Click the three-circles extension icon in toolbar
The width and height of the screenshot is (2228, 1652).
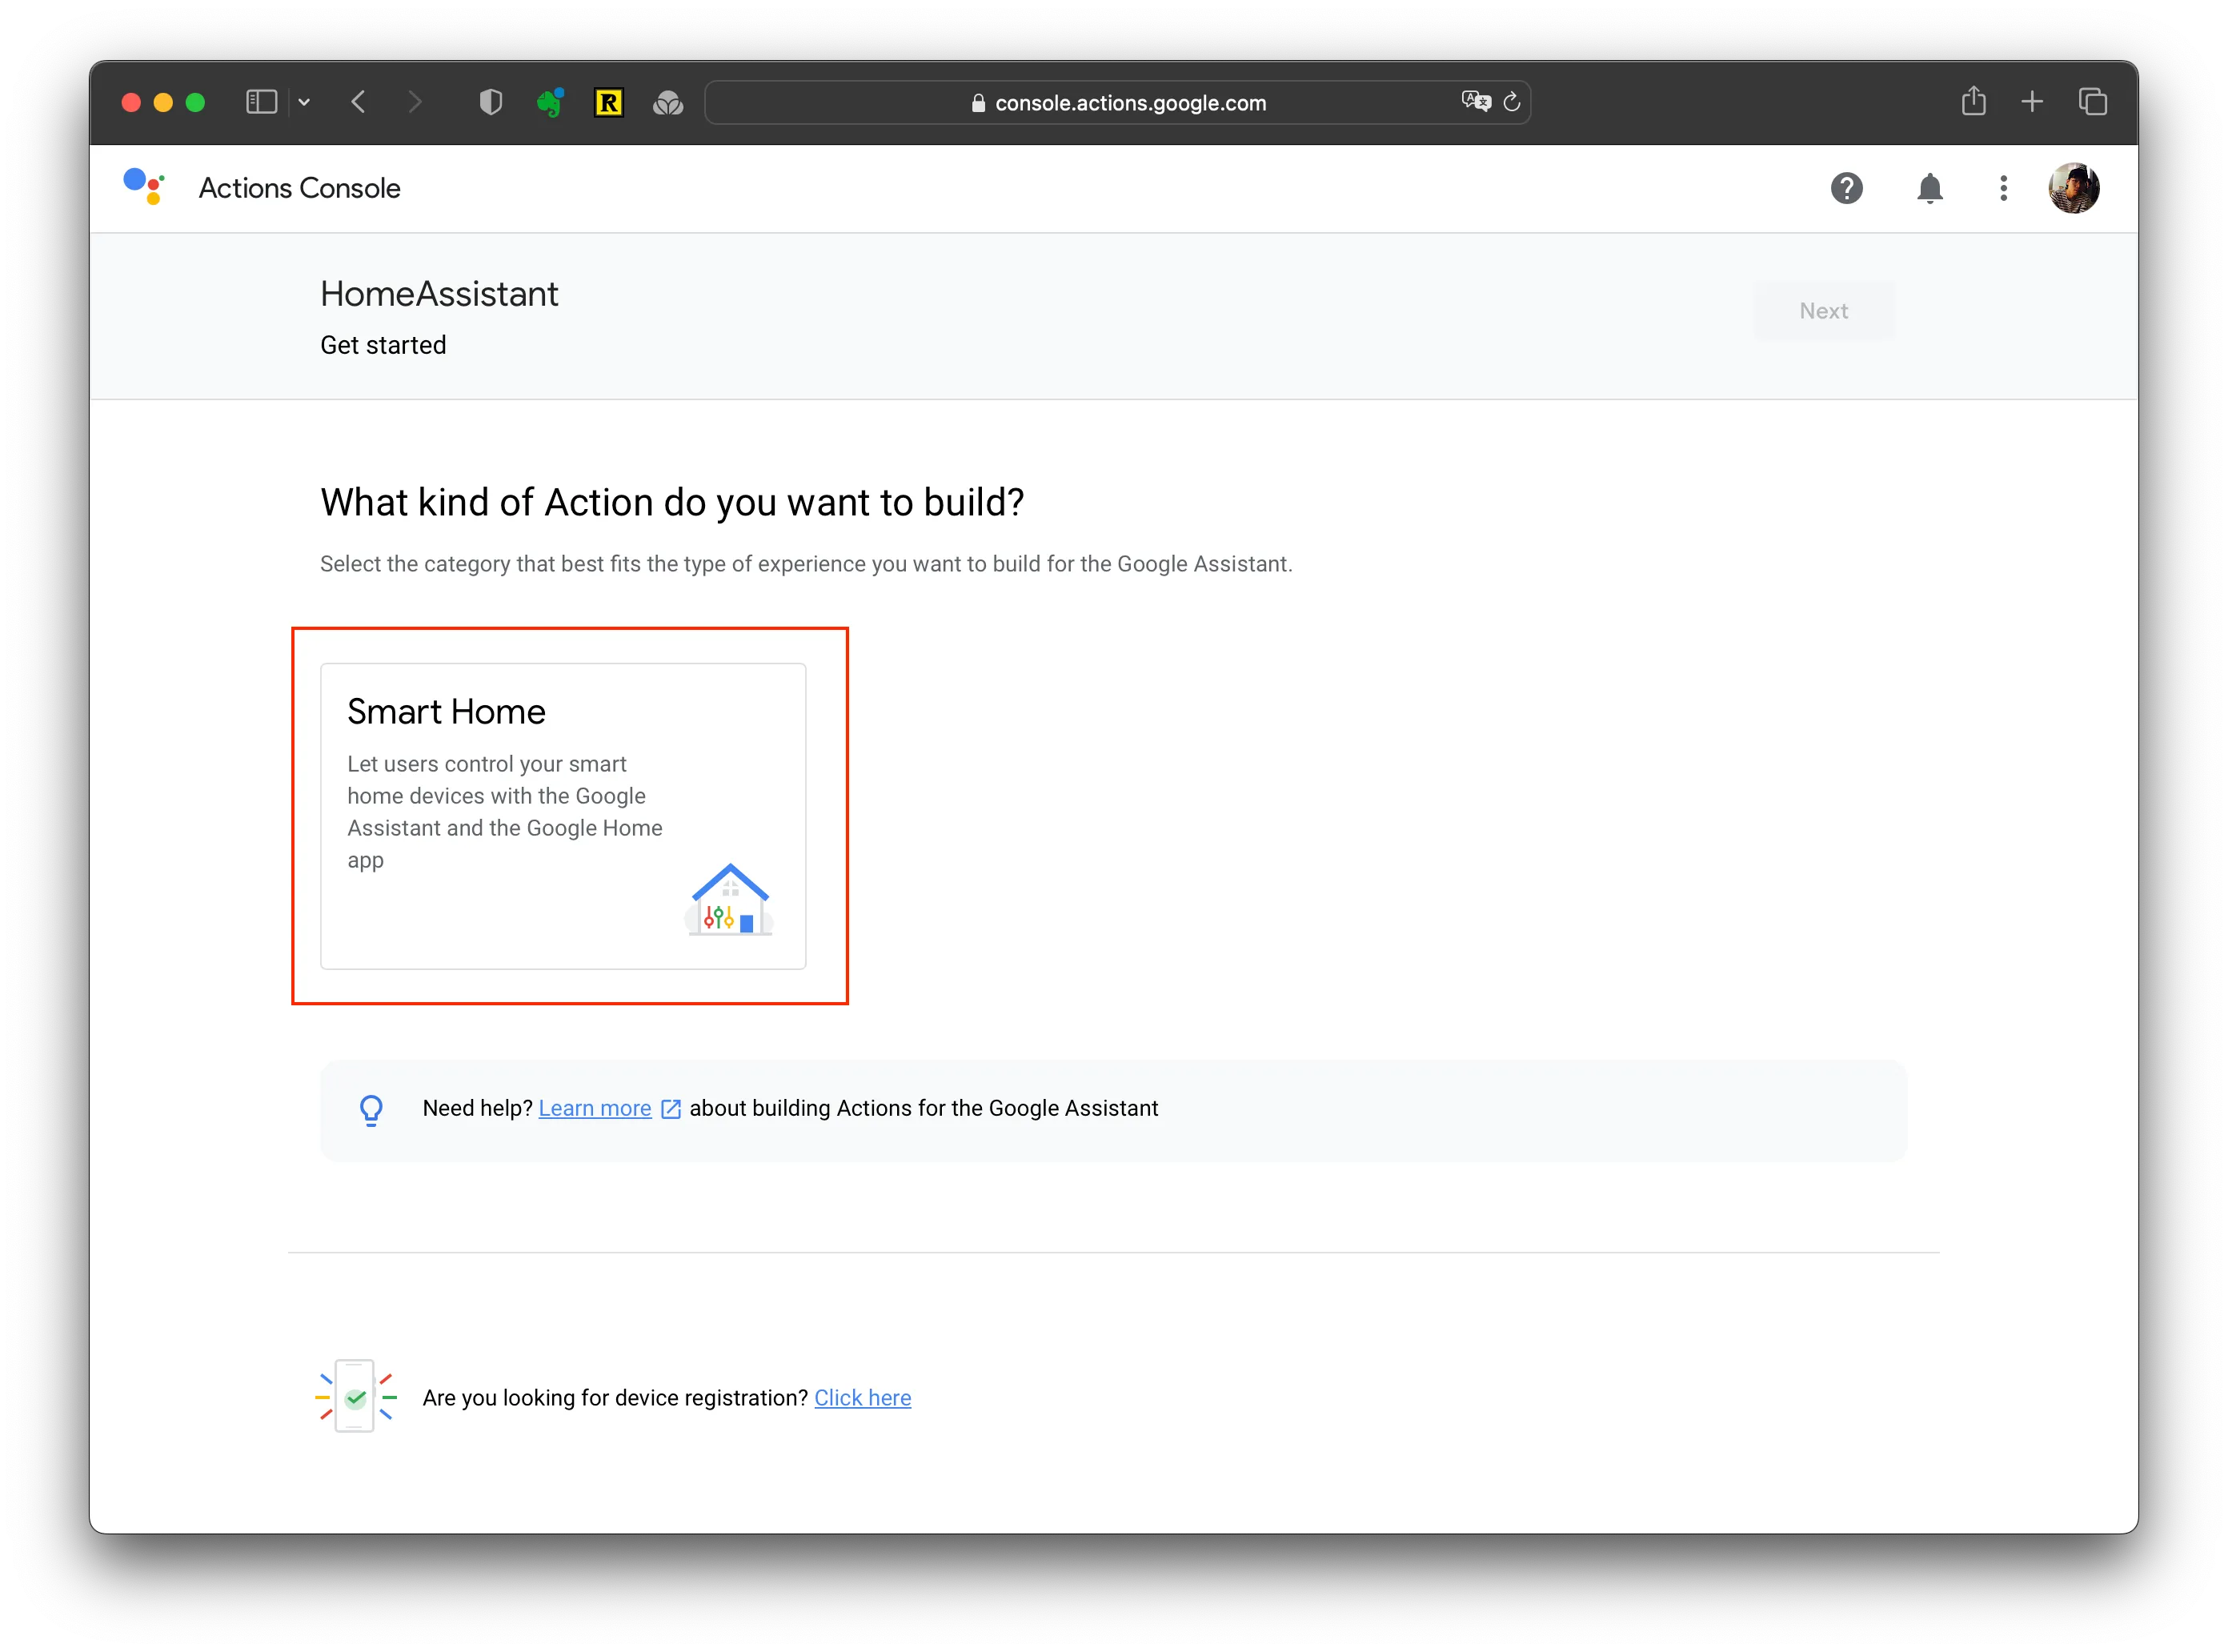(x=668, y=103)
